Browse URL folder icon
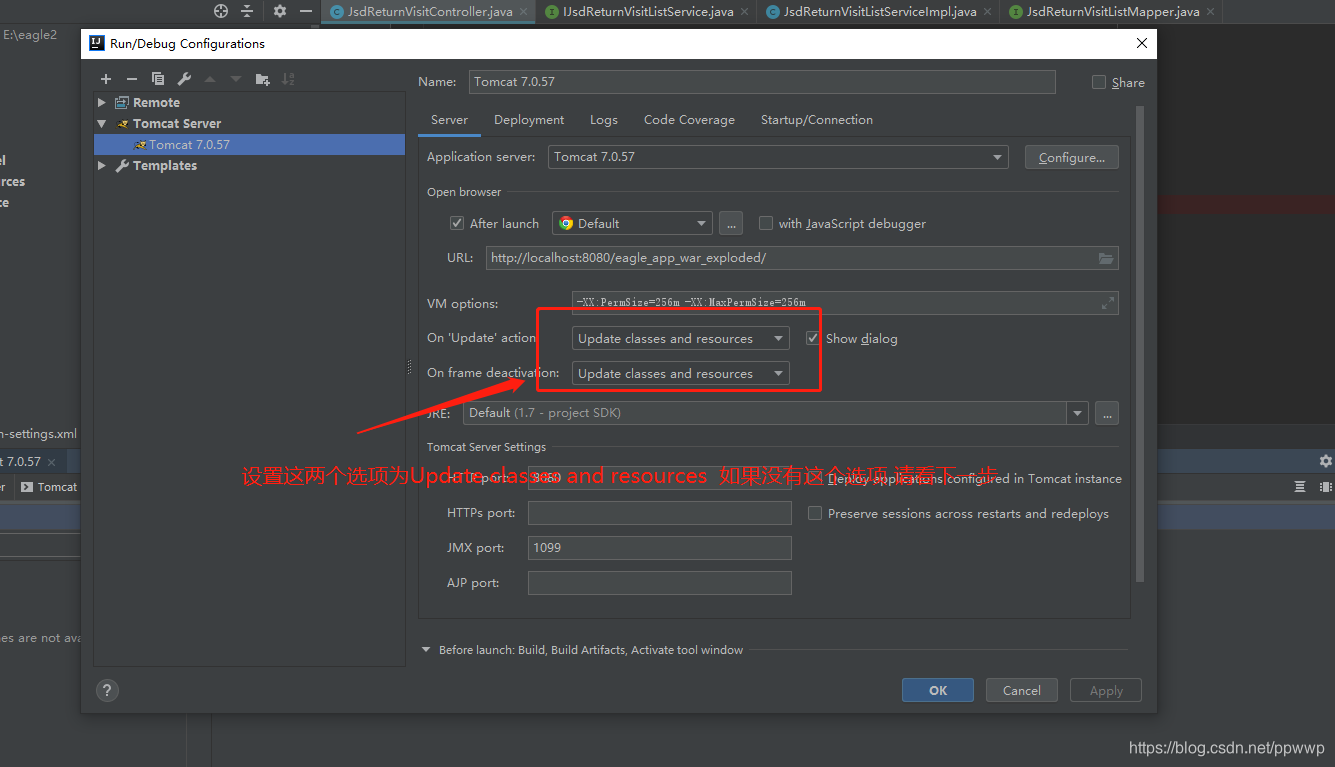The image size is (1335, 767). point(1105,258)
